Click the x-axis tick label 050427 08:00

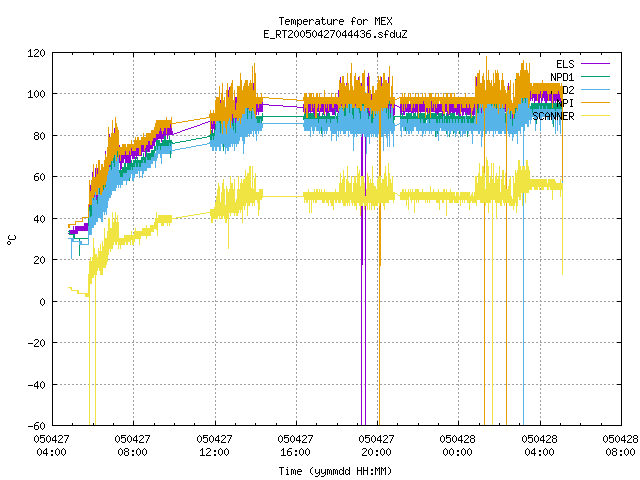click(133, 446)
